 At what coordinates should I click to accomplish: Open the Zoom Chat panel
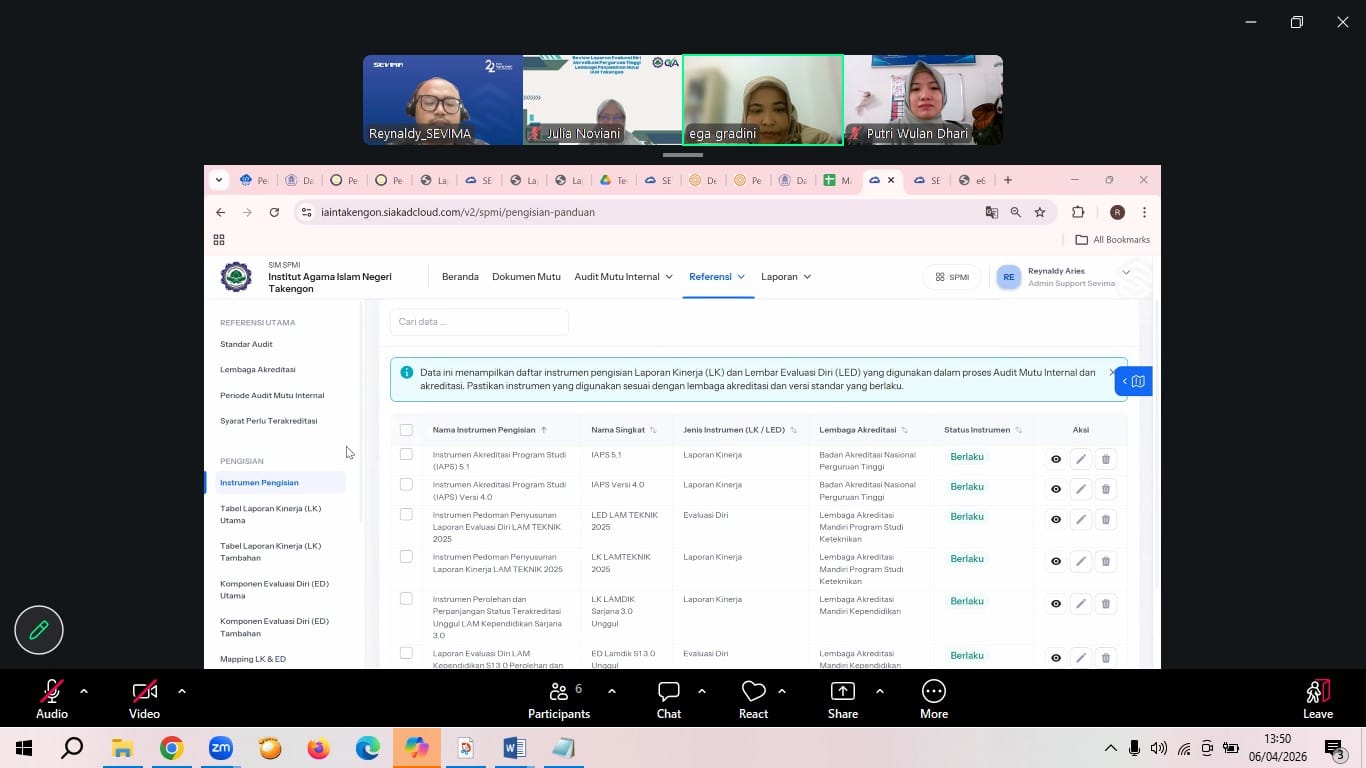668,691
